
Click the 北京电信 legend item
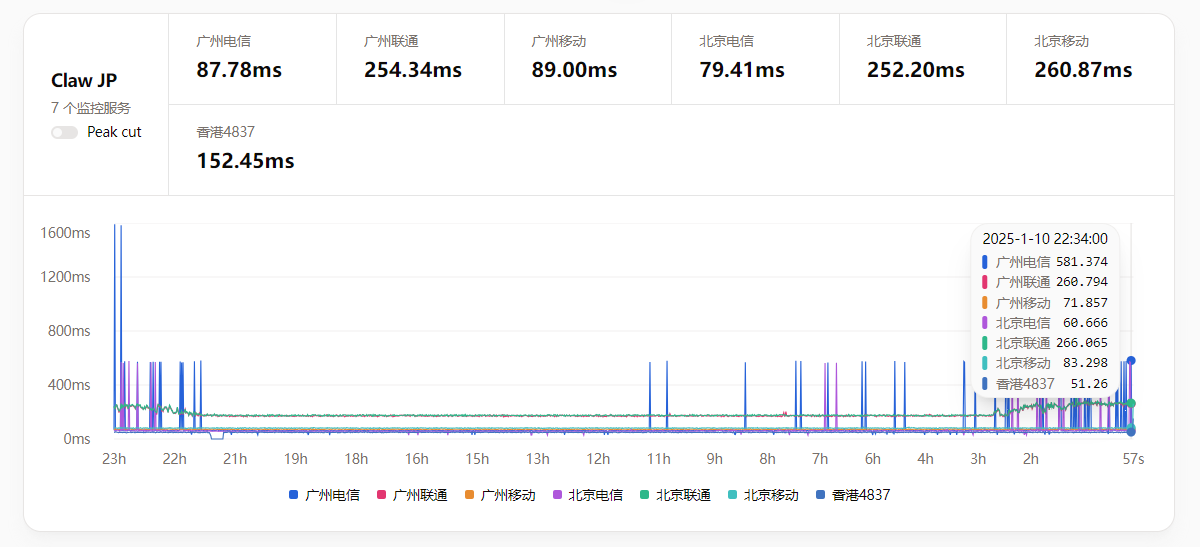pos(587,495)
